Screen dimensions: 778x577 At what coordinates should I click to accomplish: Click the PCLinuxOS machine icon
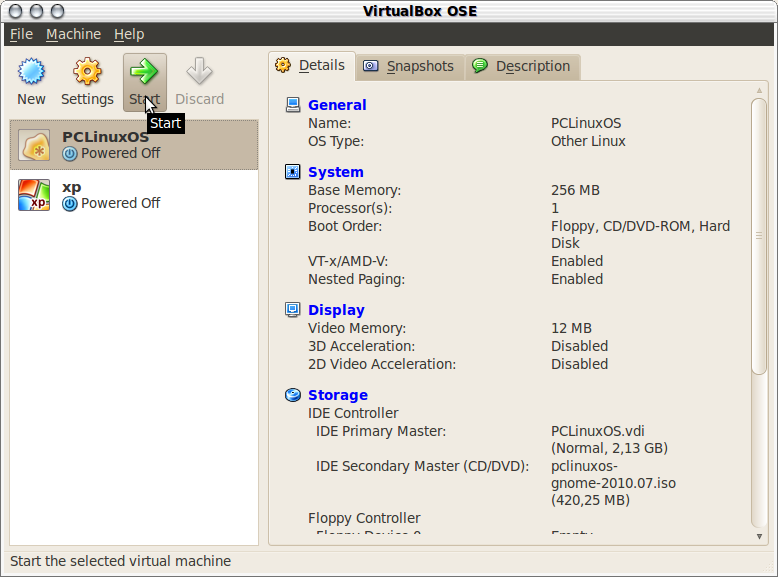tap(34, 145)
